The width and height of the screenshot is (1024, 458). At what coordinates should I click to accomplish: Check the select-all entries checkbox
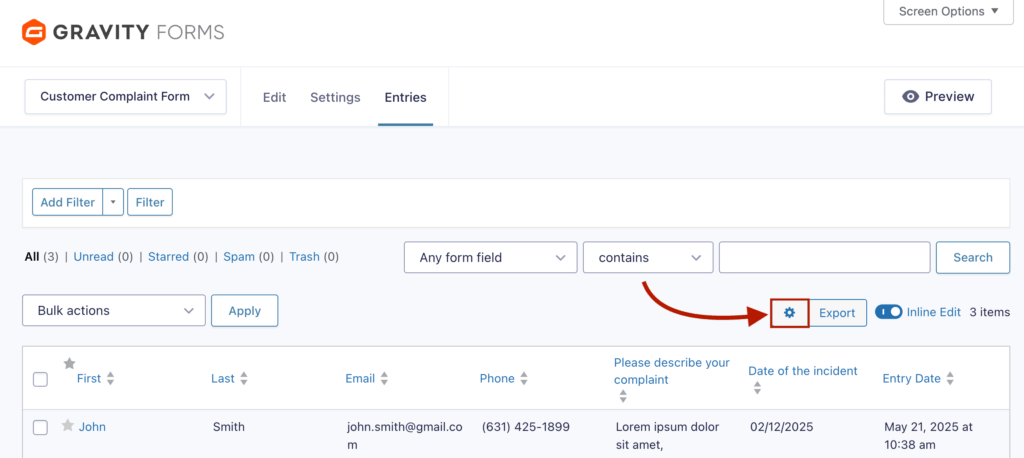click(40, 379)
